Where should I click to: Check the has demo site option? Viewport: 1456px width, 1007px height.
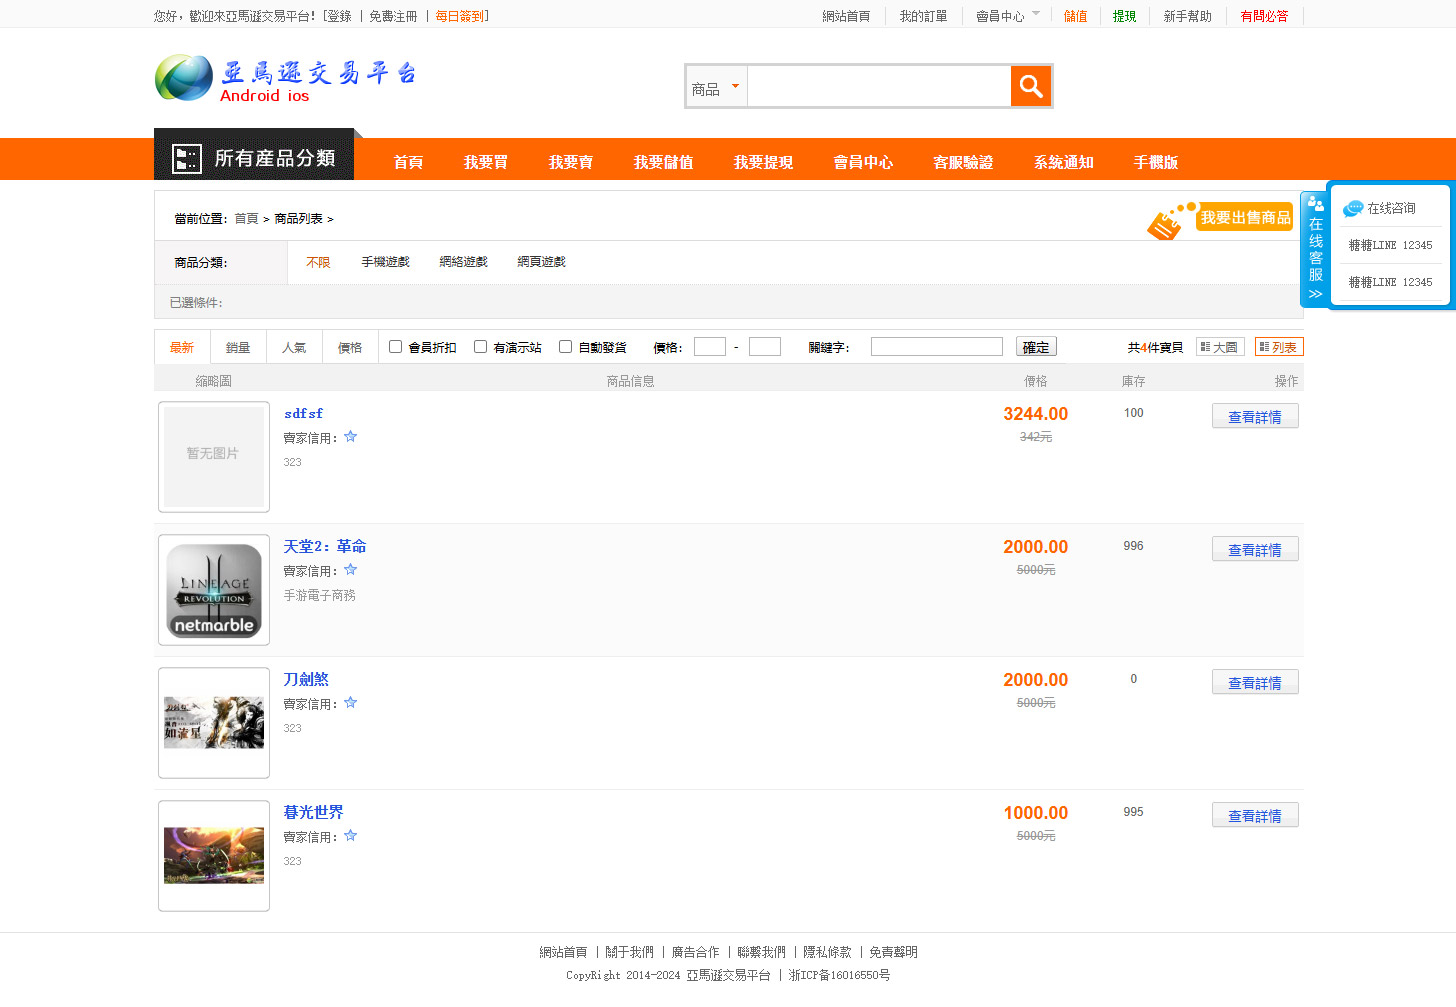(480, 347)
